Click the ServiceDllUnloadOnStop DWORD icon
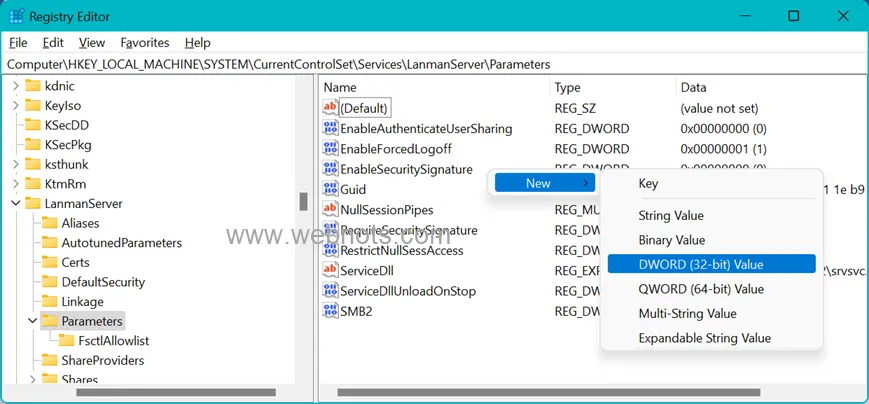This screenshot has height=404, width=869. (330, 291)
